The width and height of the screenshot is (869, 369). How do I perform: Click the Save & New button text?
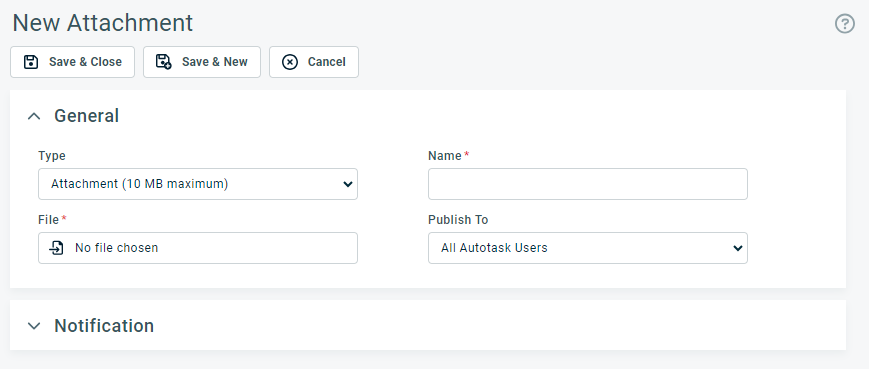pyautogui.click(x=214, y=62)
